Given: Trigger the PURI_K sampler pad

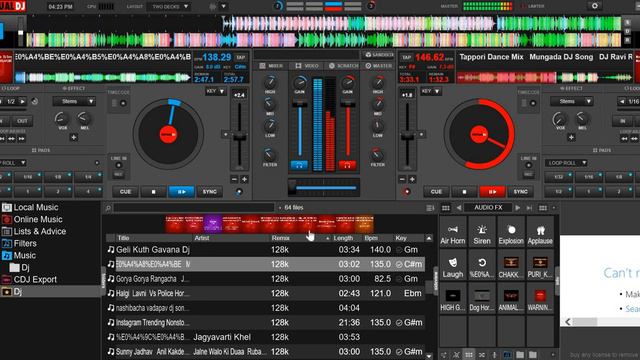Looking at the screenshot, I should click(540, 266).
